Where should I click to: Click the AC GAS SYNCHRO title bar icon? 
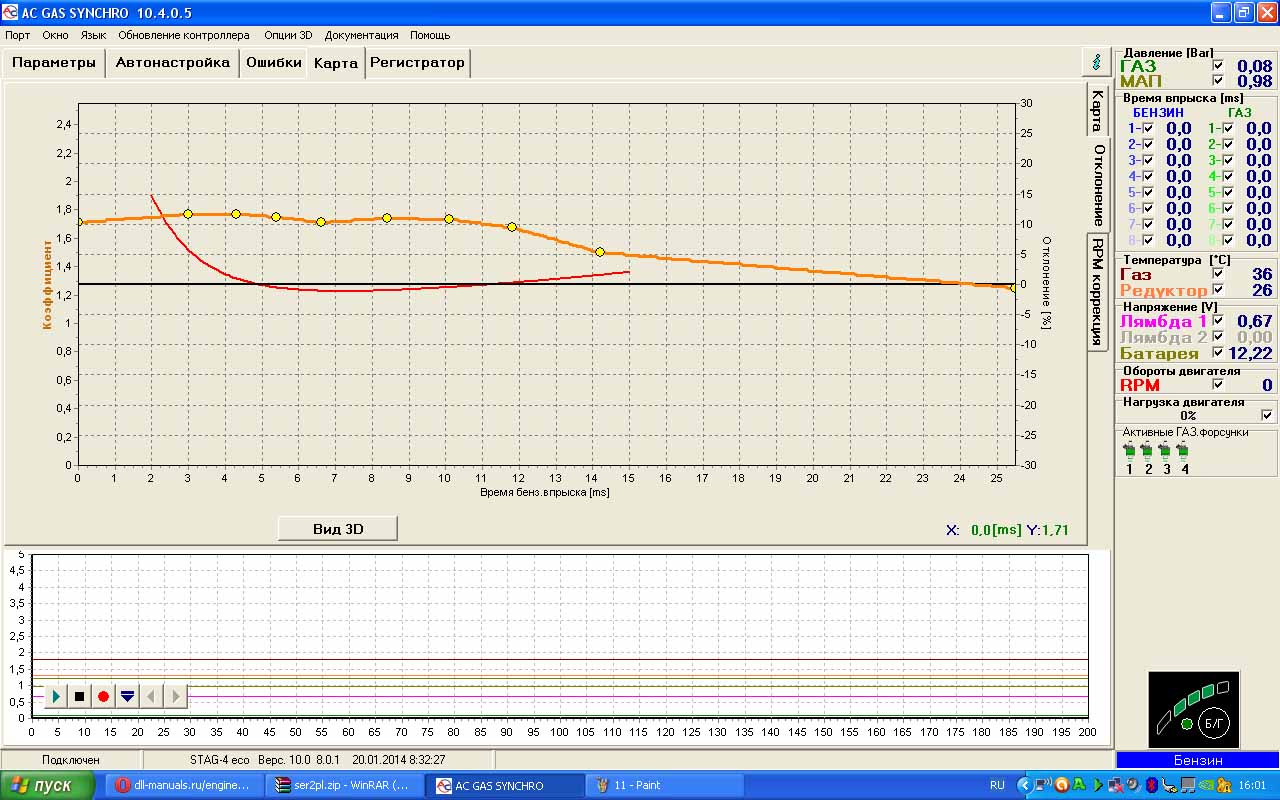coord(11,12)
